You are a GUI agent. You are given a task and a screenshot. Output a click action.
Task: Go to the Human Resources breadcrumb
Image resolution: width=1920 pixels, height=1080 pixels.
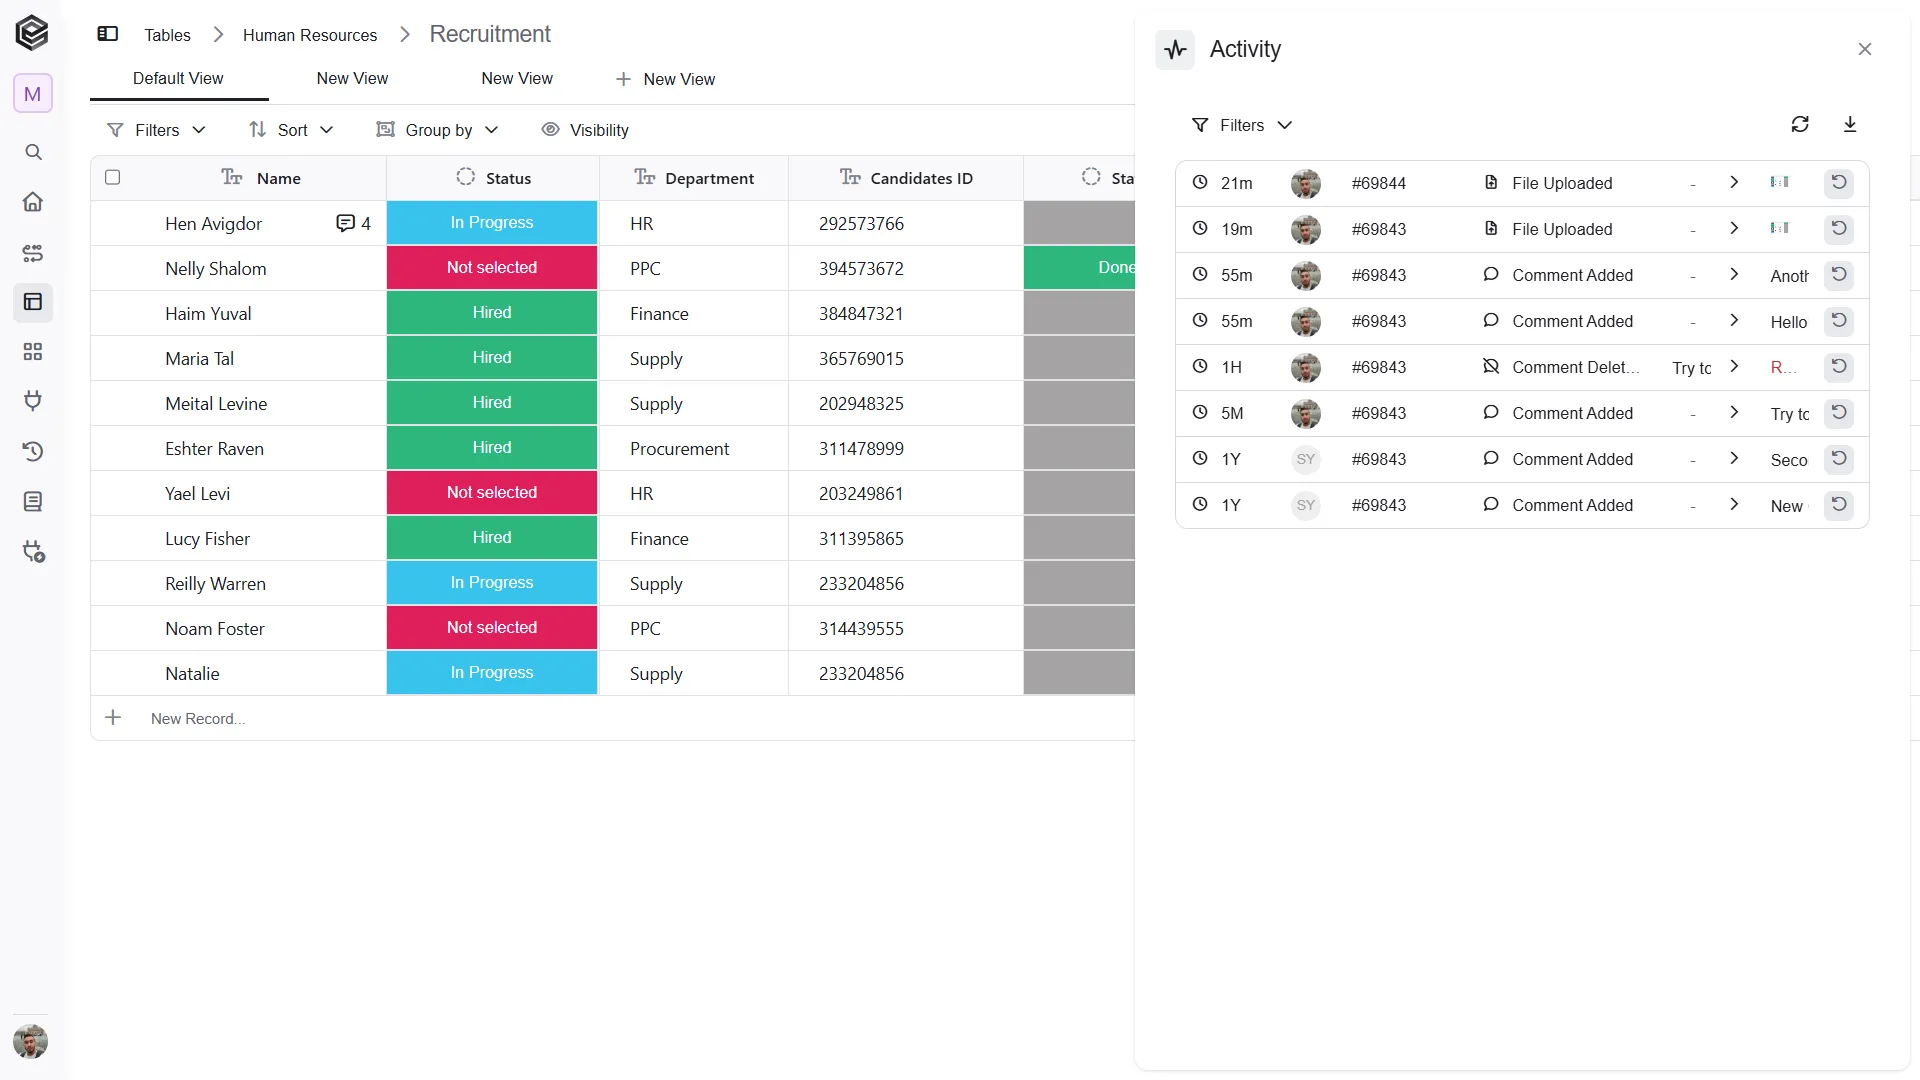[x=310, y=35]
